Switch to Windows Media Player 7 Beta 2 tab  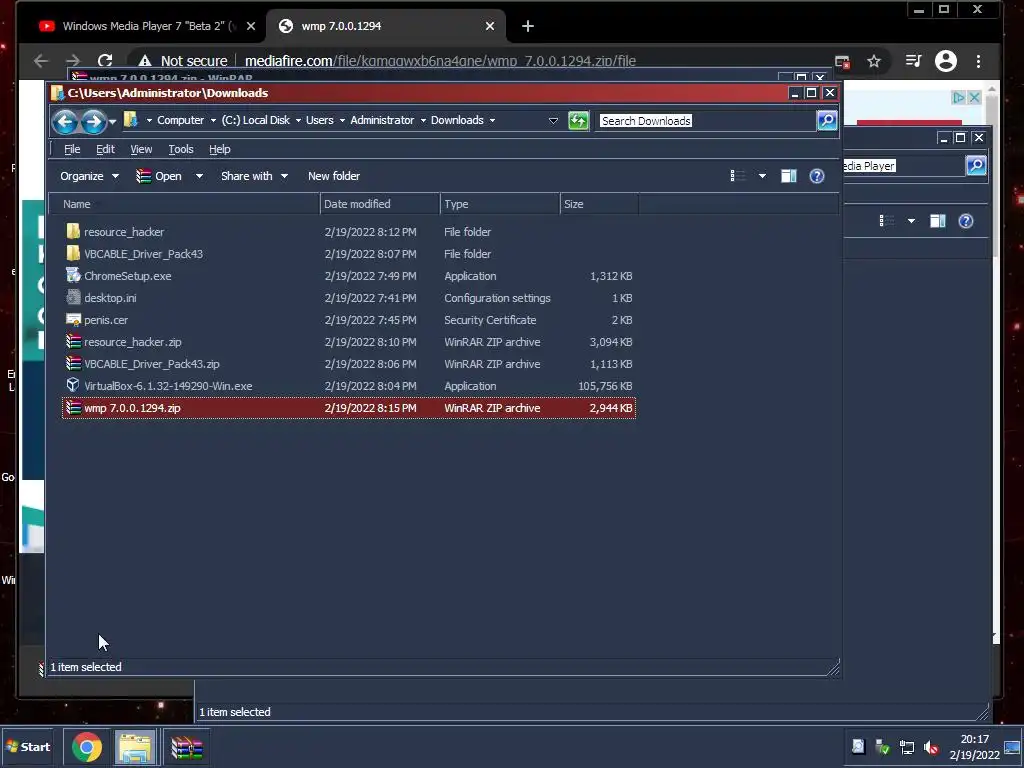pos(147,26)
